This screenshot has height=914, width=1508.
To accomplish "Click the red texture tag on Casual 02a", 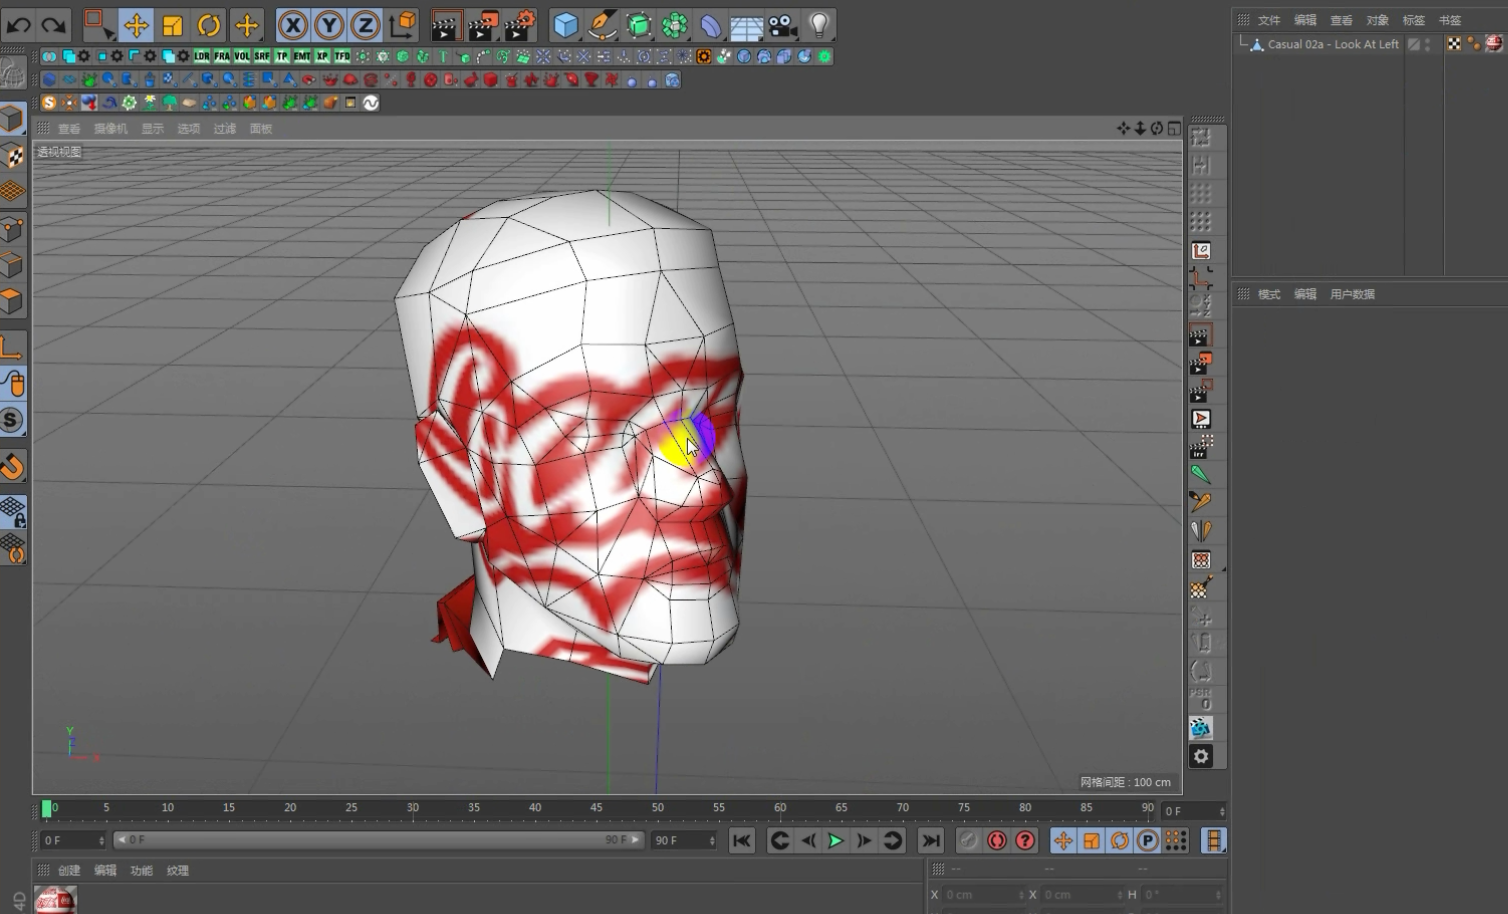I will 1494,44.
